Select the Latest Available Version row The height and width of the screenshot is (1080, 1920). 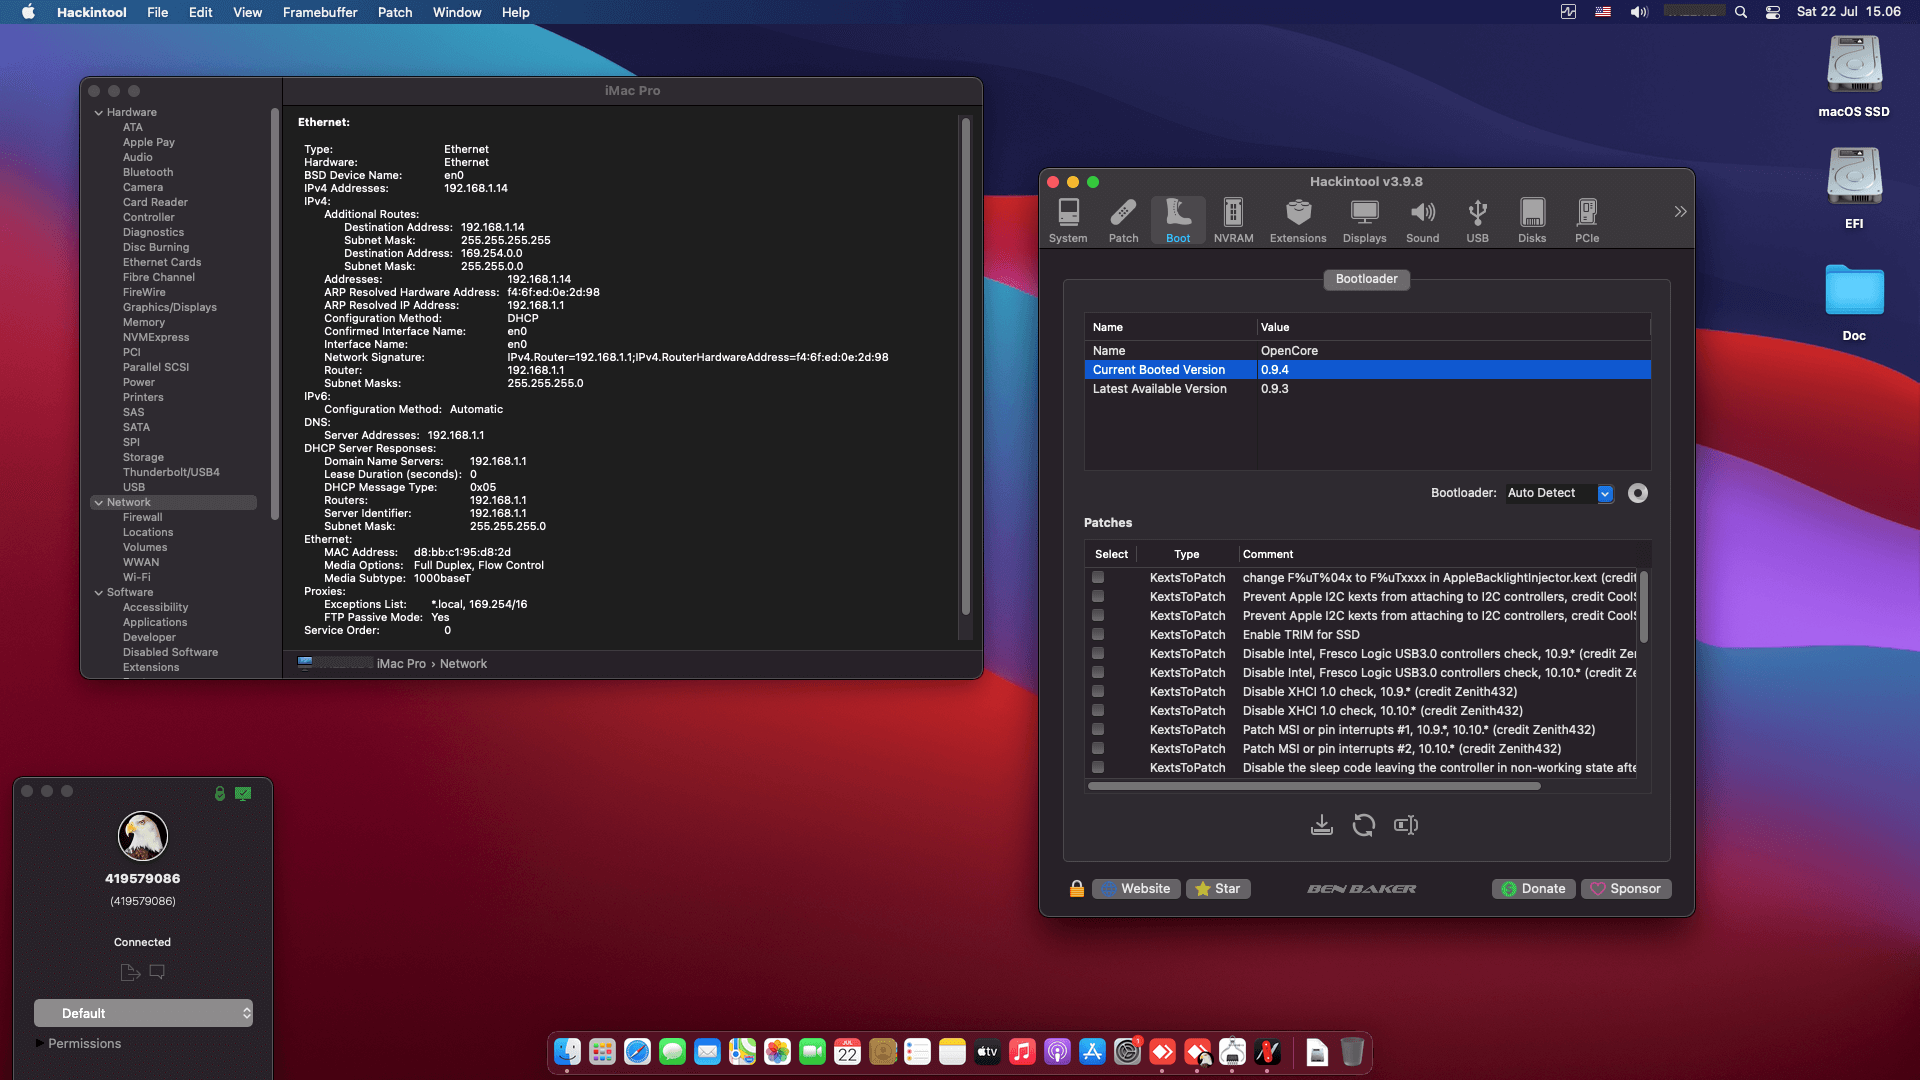tap(1367, 389)
